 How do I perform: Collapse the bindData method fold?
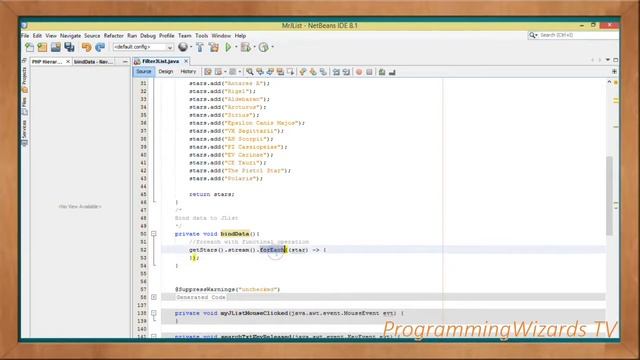pyautogui.click(x=154, y=234)
